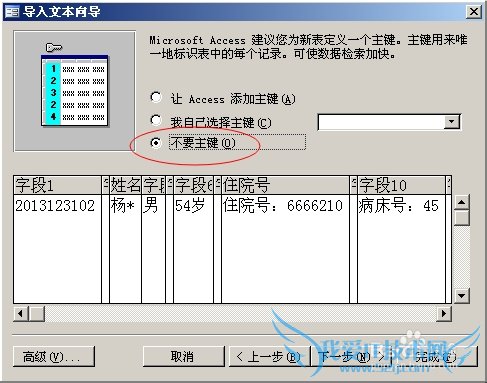Go back with 上一步 button

pos(269,357)
